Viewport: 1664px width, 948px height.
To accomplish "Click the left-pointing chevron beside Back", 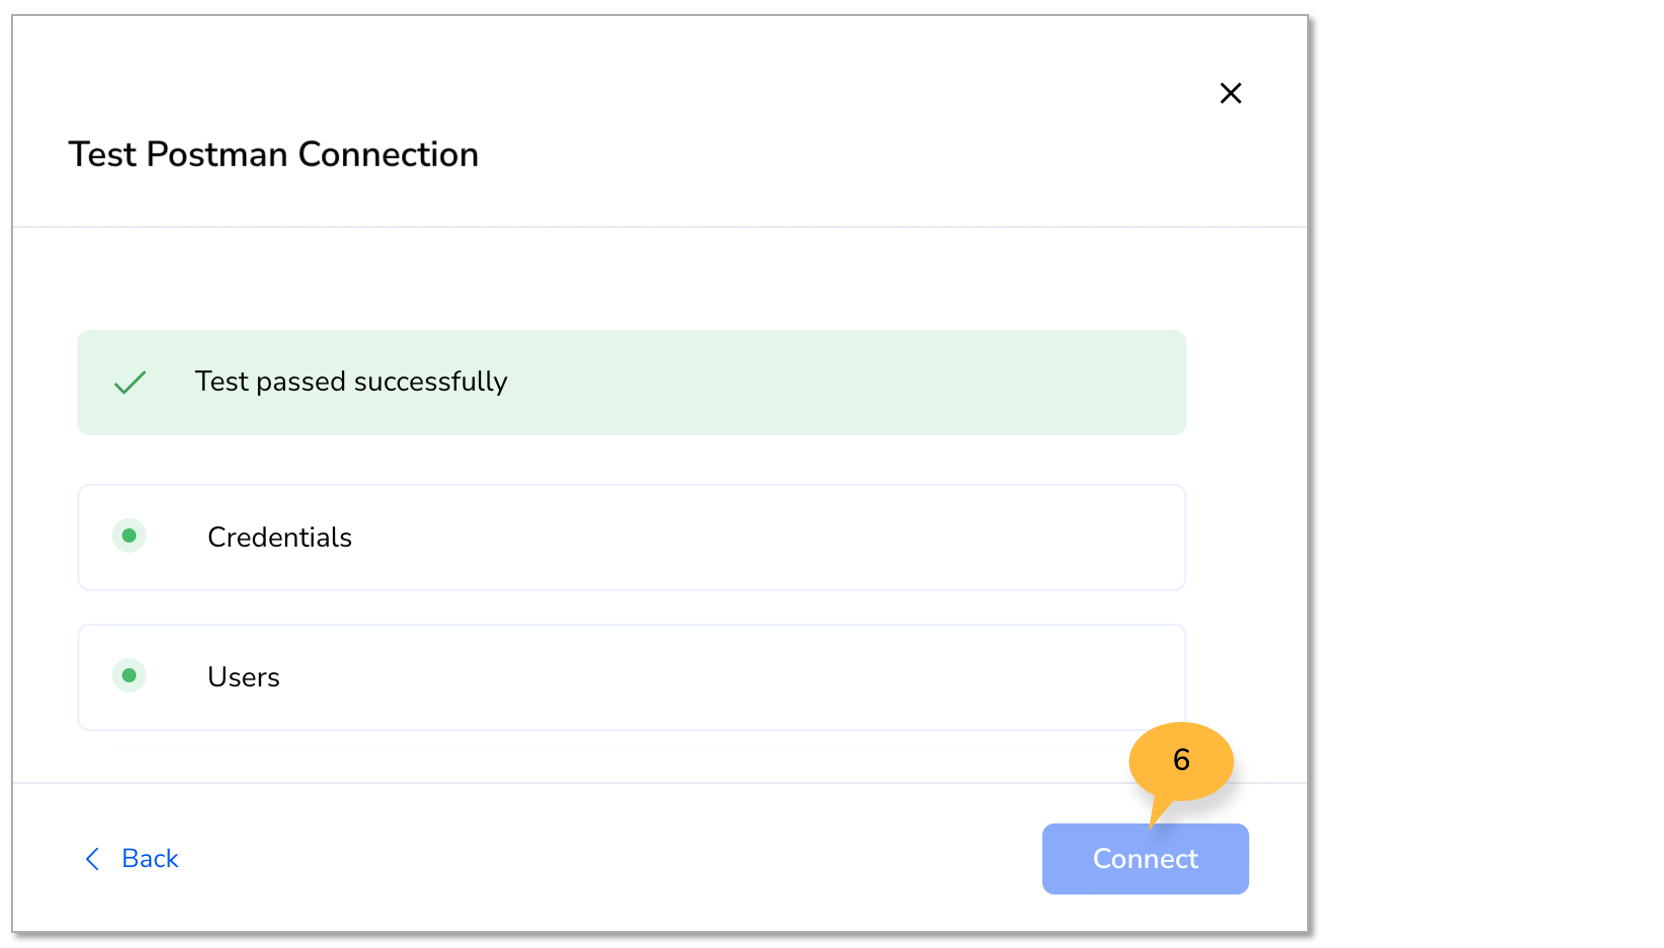I will [x=92, y=858].
